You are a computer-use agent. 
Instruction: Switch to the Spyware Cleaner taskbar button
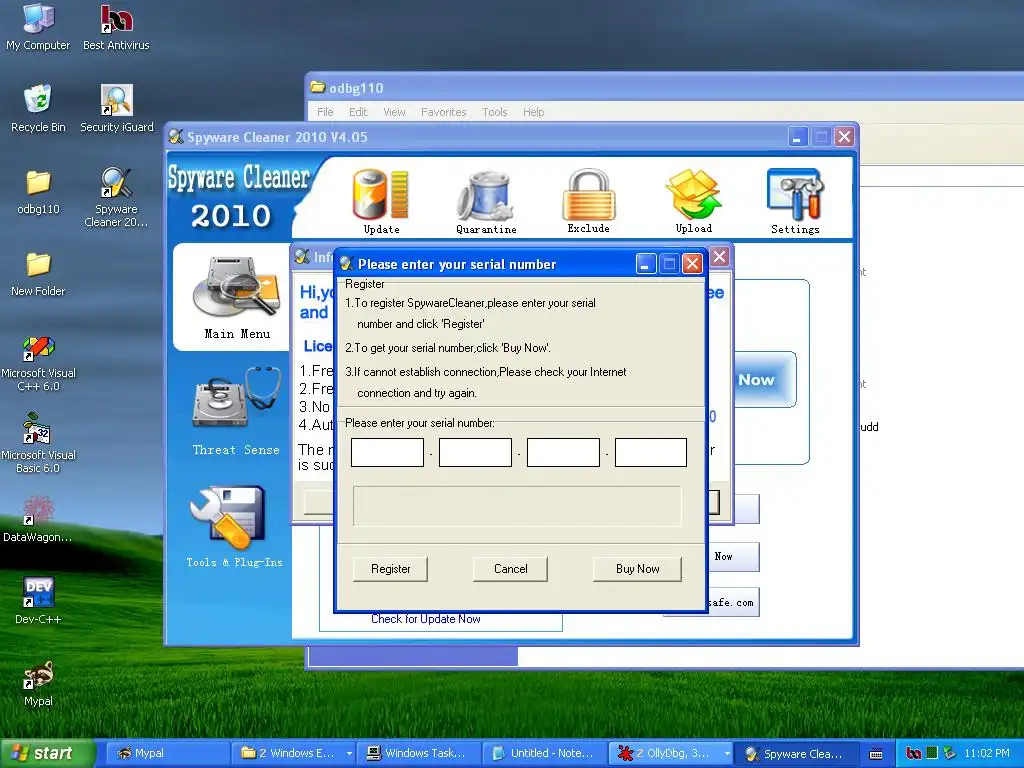coord(797,754)
